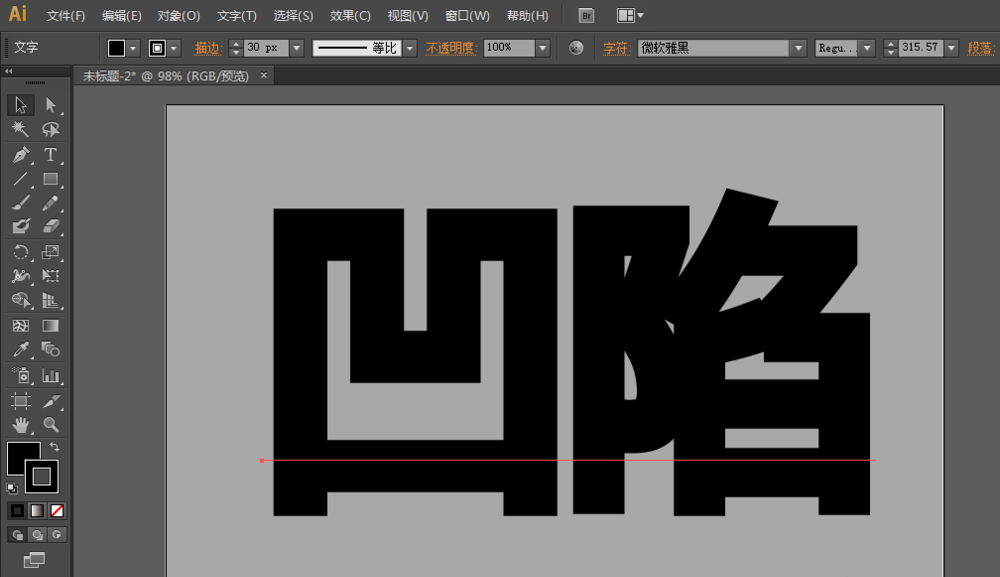Enable Draw Inside mode
Image resolution: width=1000 pixels, height=577 pixels.
(57, 535)
